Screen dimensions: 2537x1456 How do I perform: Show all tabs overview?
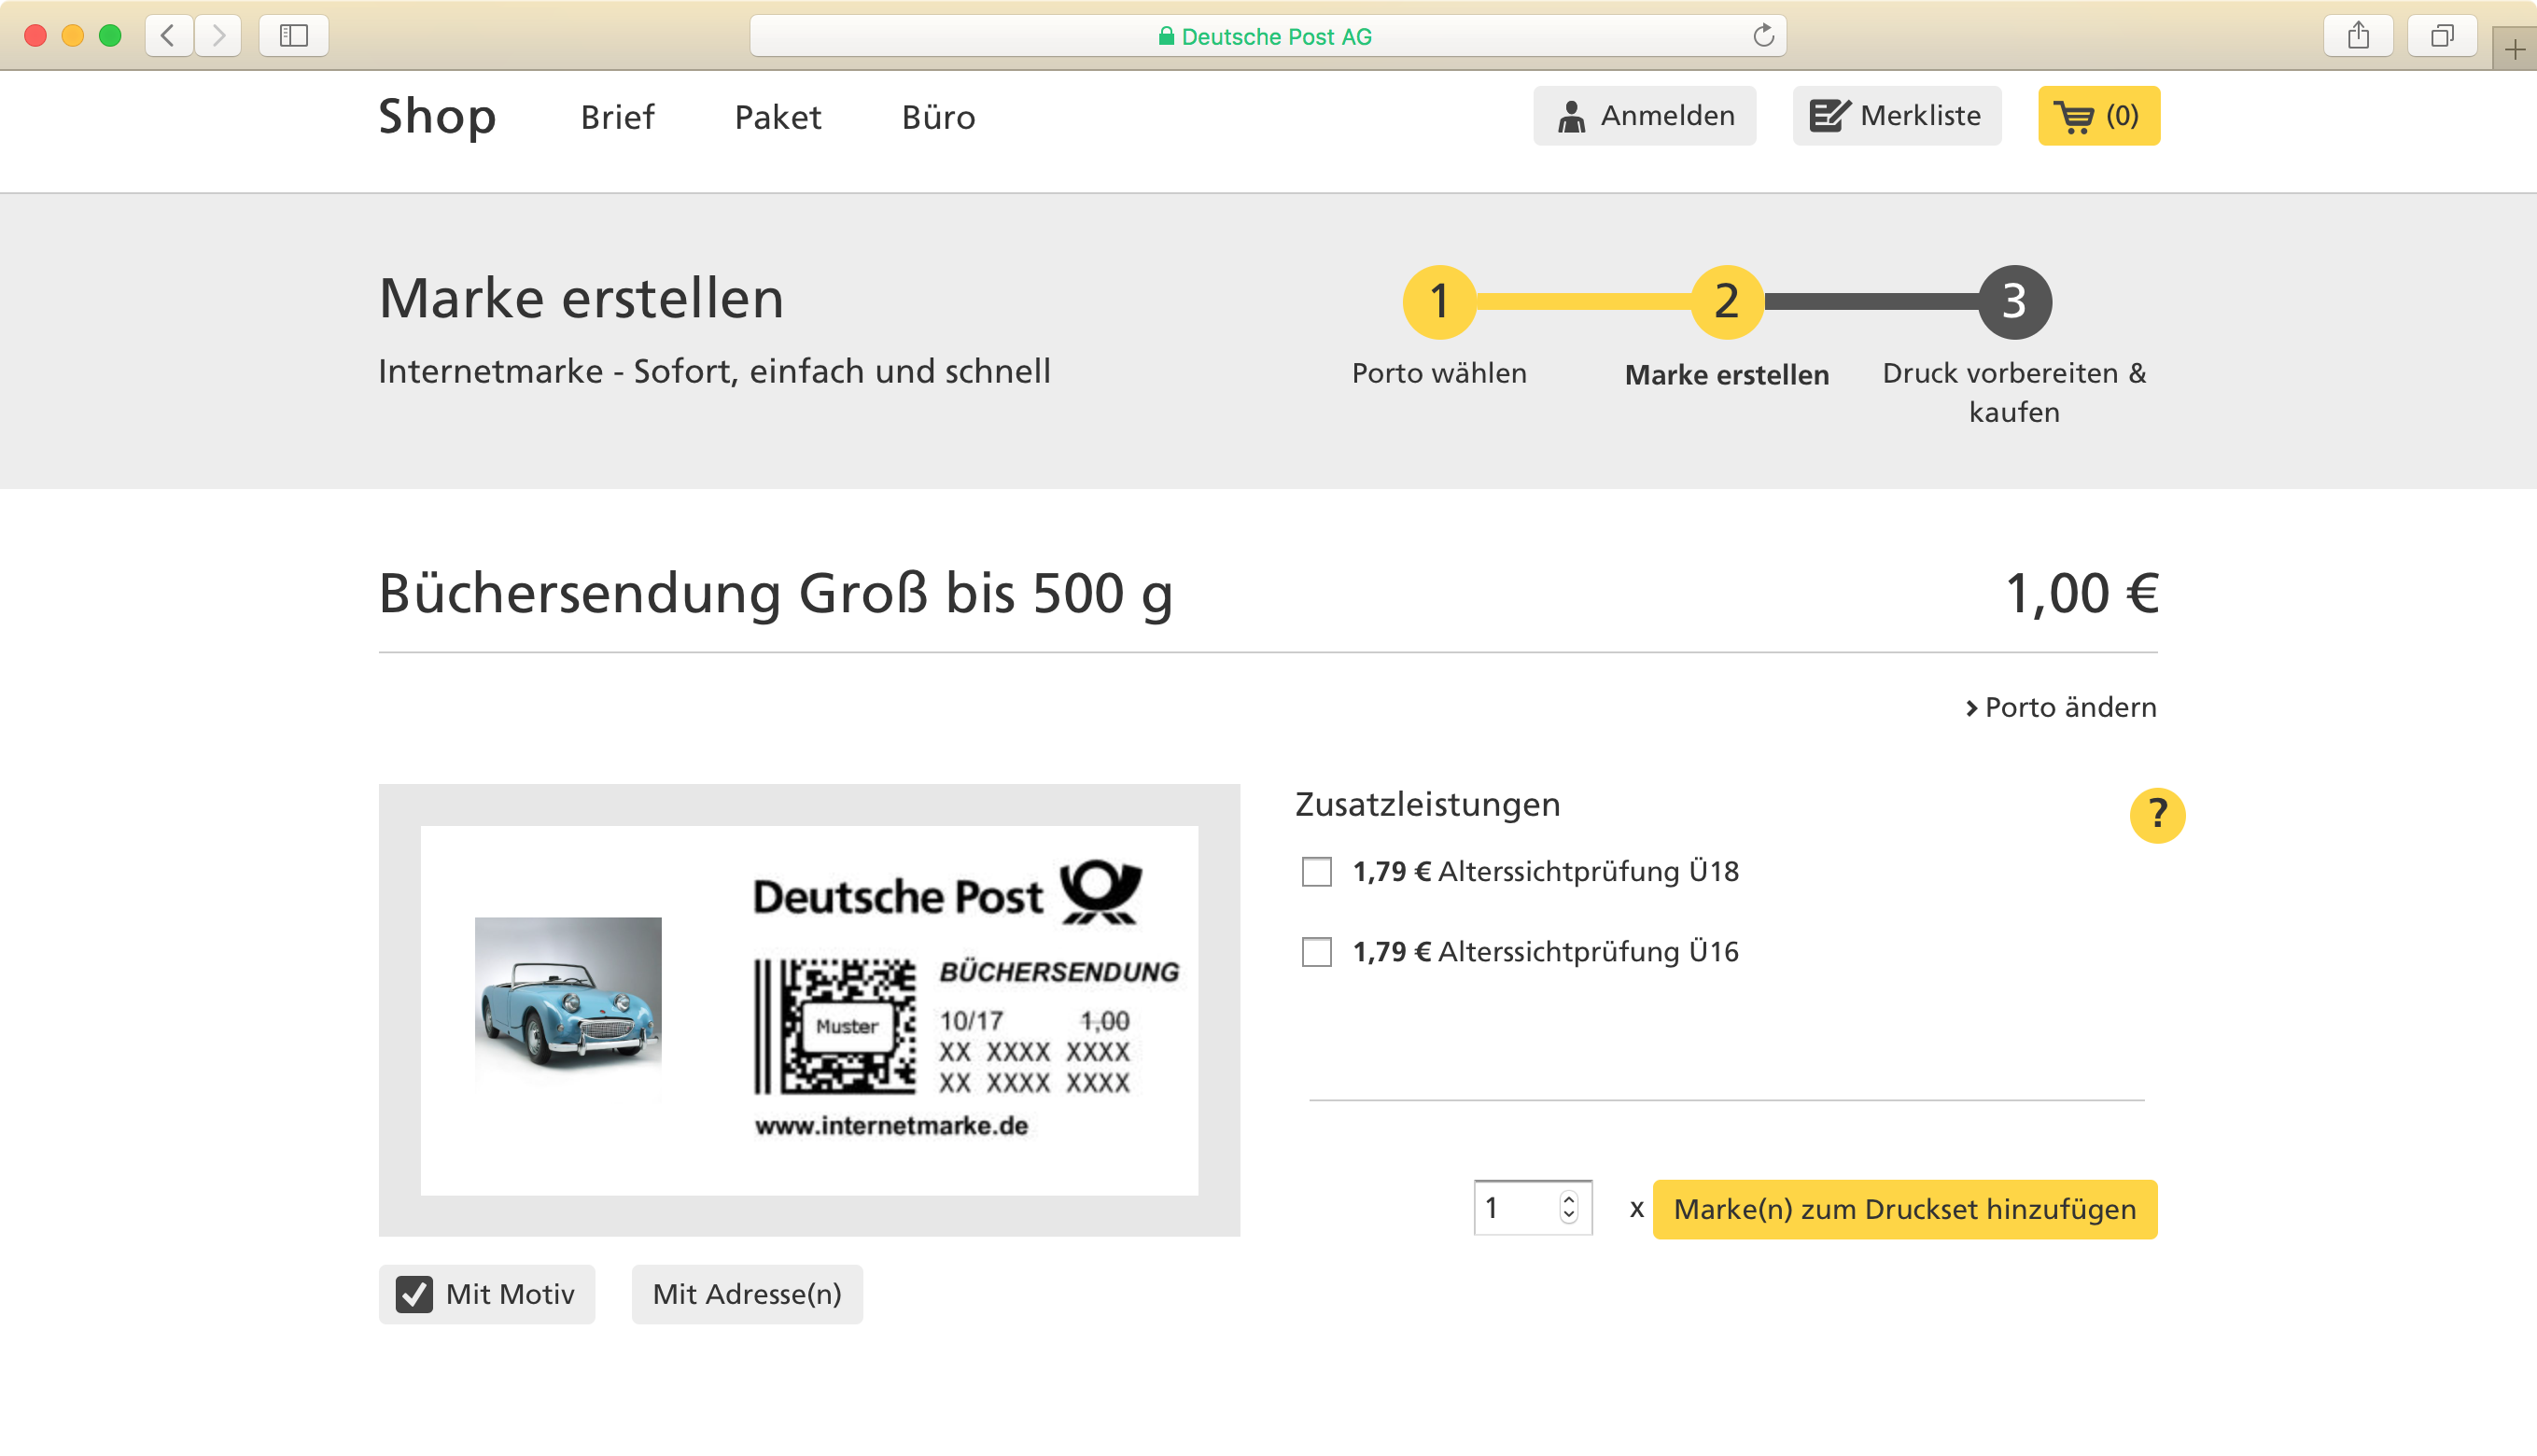coord(2442,36)
